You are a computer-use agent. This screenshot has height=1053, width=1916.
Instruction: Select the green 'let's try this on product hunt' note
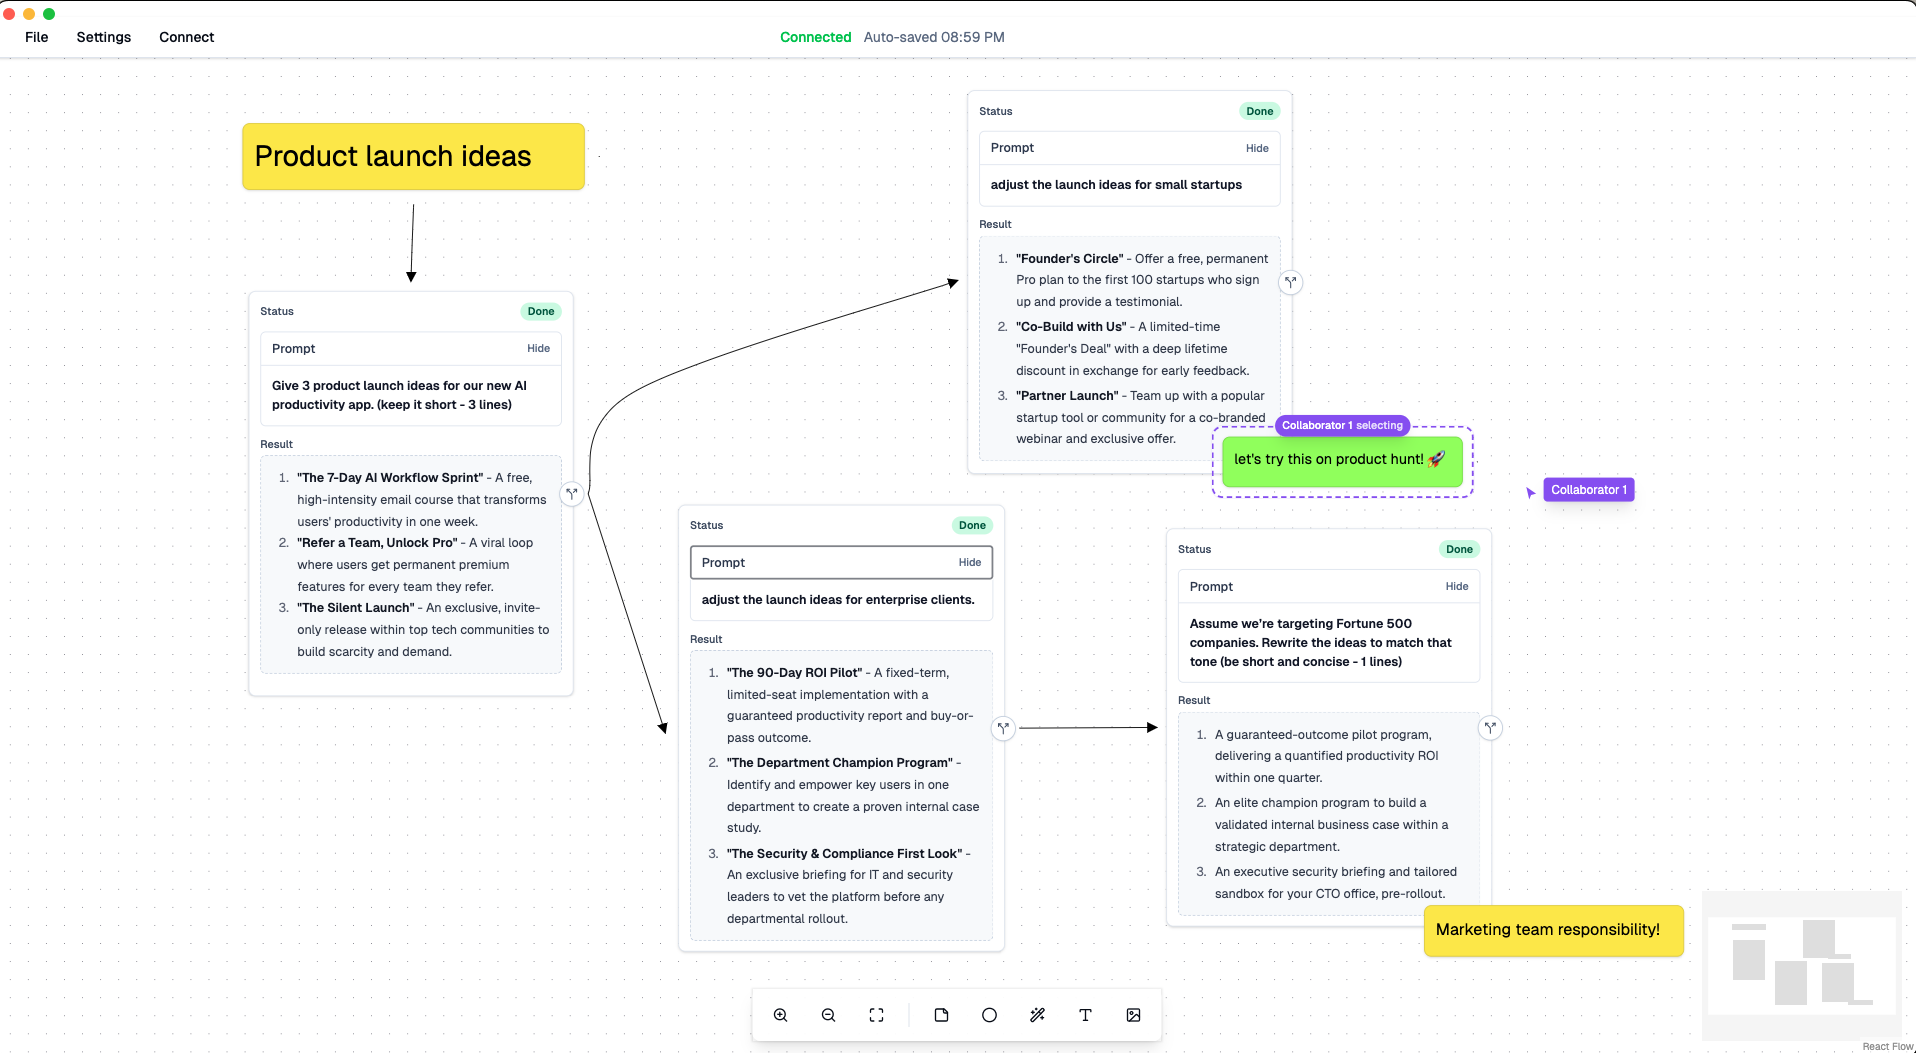[1342, 461]
